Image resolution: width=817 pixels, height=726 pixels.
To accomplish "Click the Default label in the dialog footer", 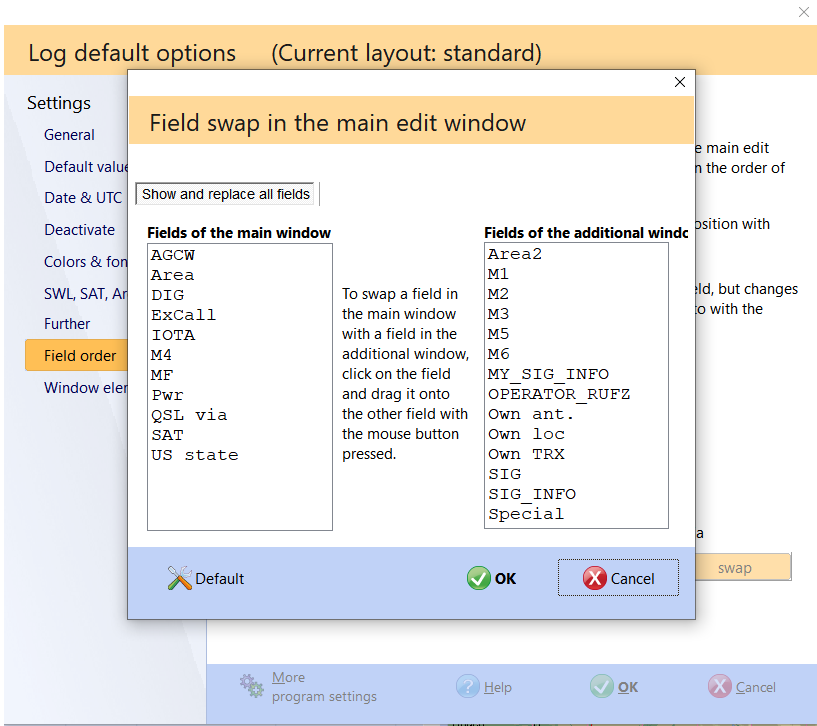I will 219,579.
